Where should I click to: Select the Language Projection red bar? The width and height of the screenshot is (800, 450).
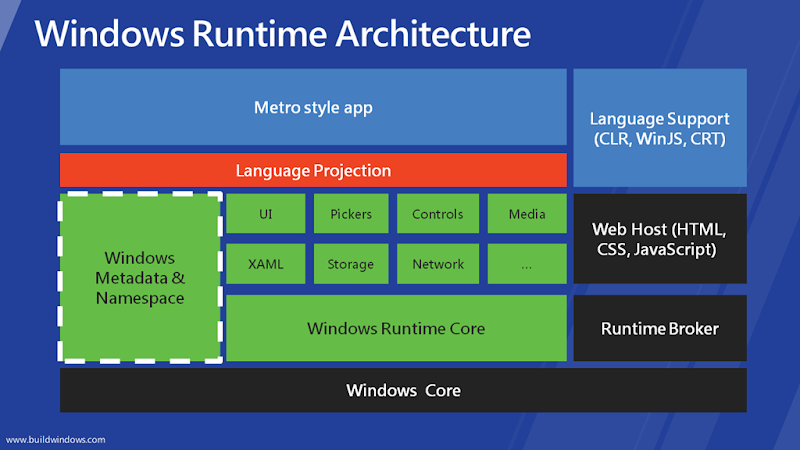313,170
